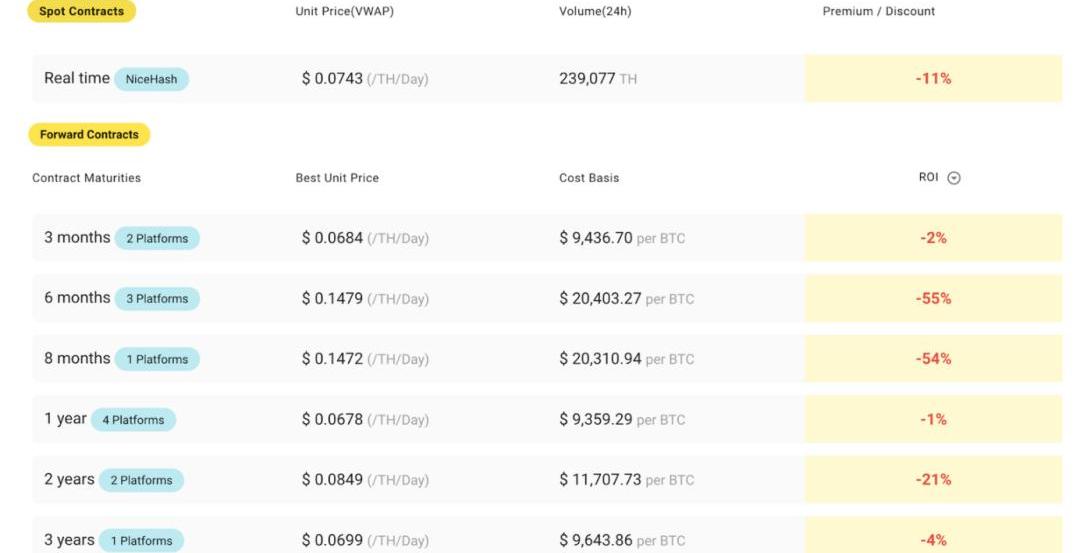This screenshot has height=553, width=1080.
Task: Open the 4 Platforms badge for 1 year
Action: point(133,420)
